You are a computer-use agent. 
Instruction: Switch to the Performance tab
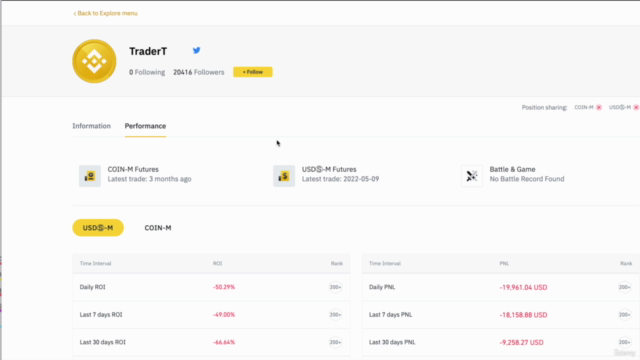(x=145, y=126)
